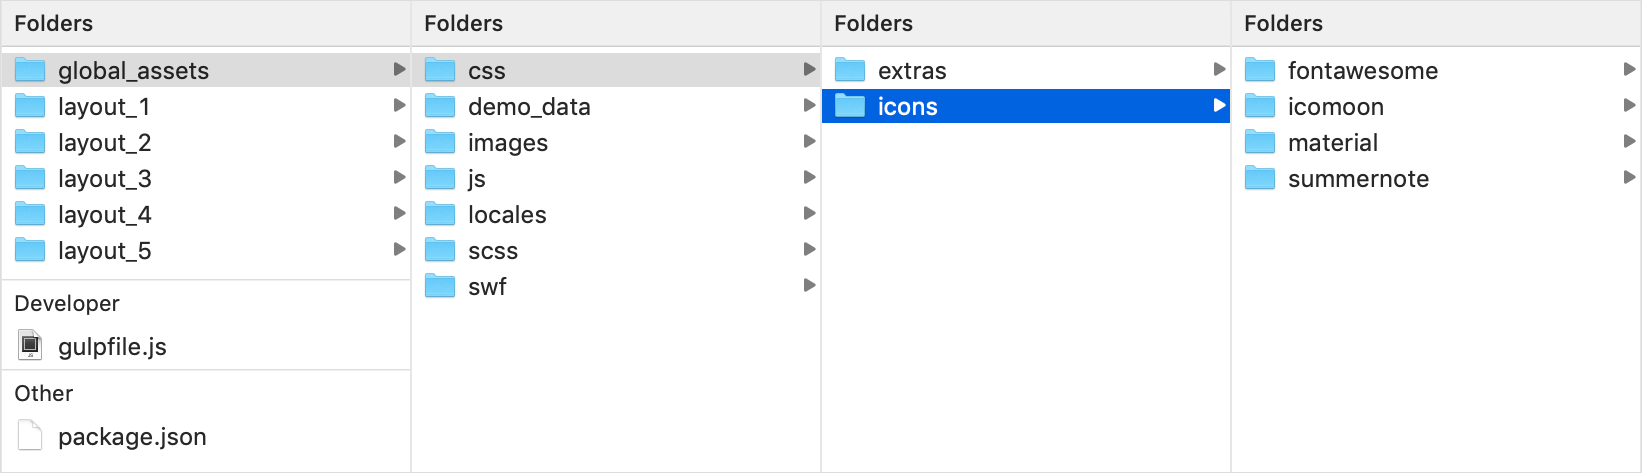1642x473 pixels.
Task: Expand the extras folder arrow
Action: point(1219,69)
